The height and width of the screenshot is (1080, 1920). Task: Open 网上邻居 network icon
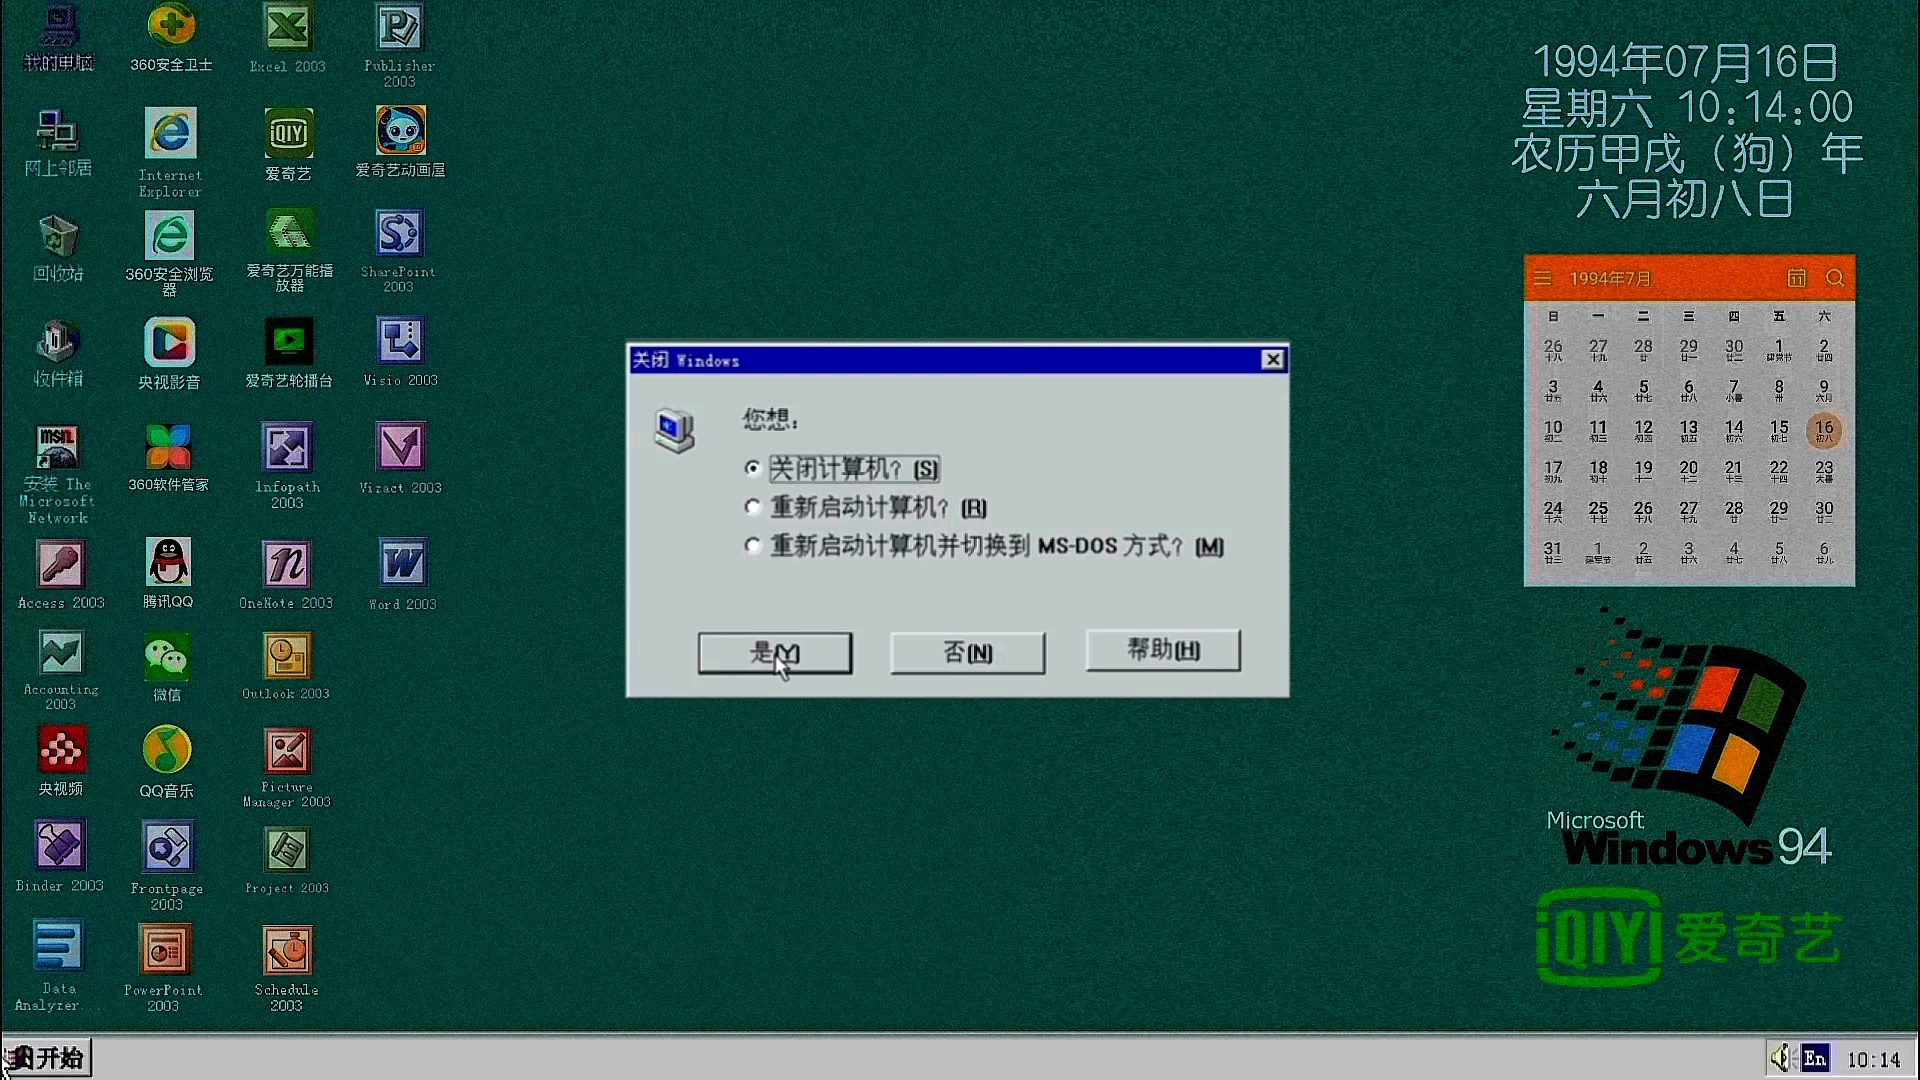pyautogui.click(x=57, y=143)
